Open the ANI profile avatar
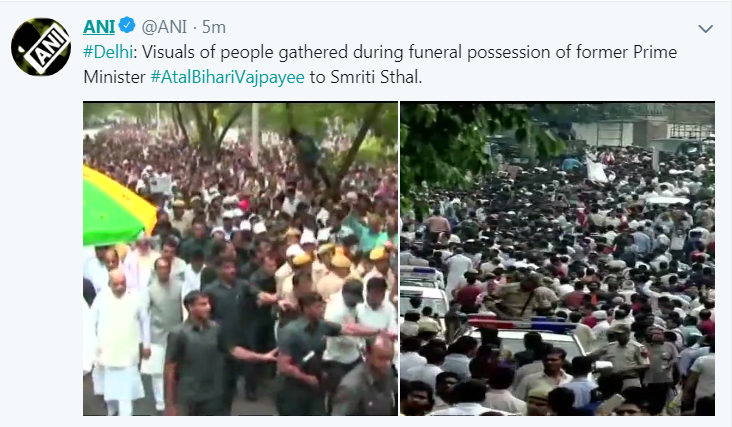This screenshot has height=427, width=732. point(41,47)
